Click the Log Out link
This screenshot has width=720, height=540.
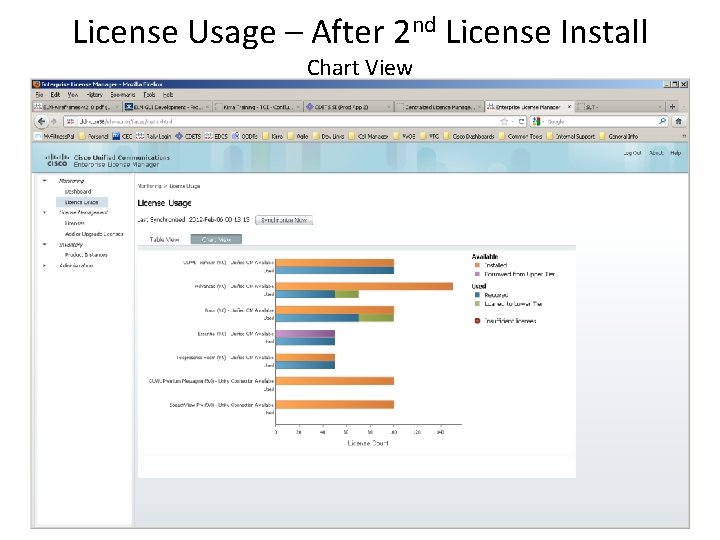[632, 153]
